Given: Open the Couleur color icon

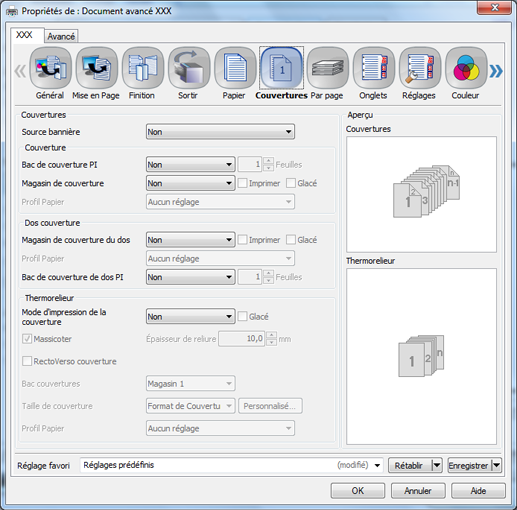Looking at the screenshot, I should click(466, 68).
